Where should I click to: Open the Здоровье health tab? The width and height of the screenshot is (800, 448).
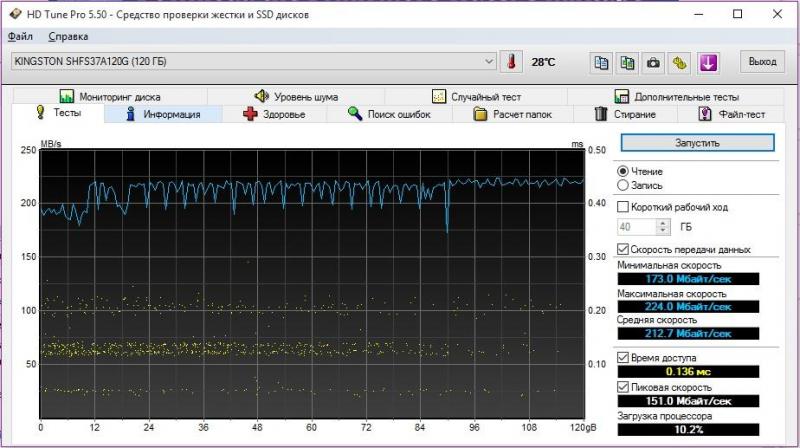coord(275,114)
